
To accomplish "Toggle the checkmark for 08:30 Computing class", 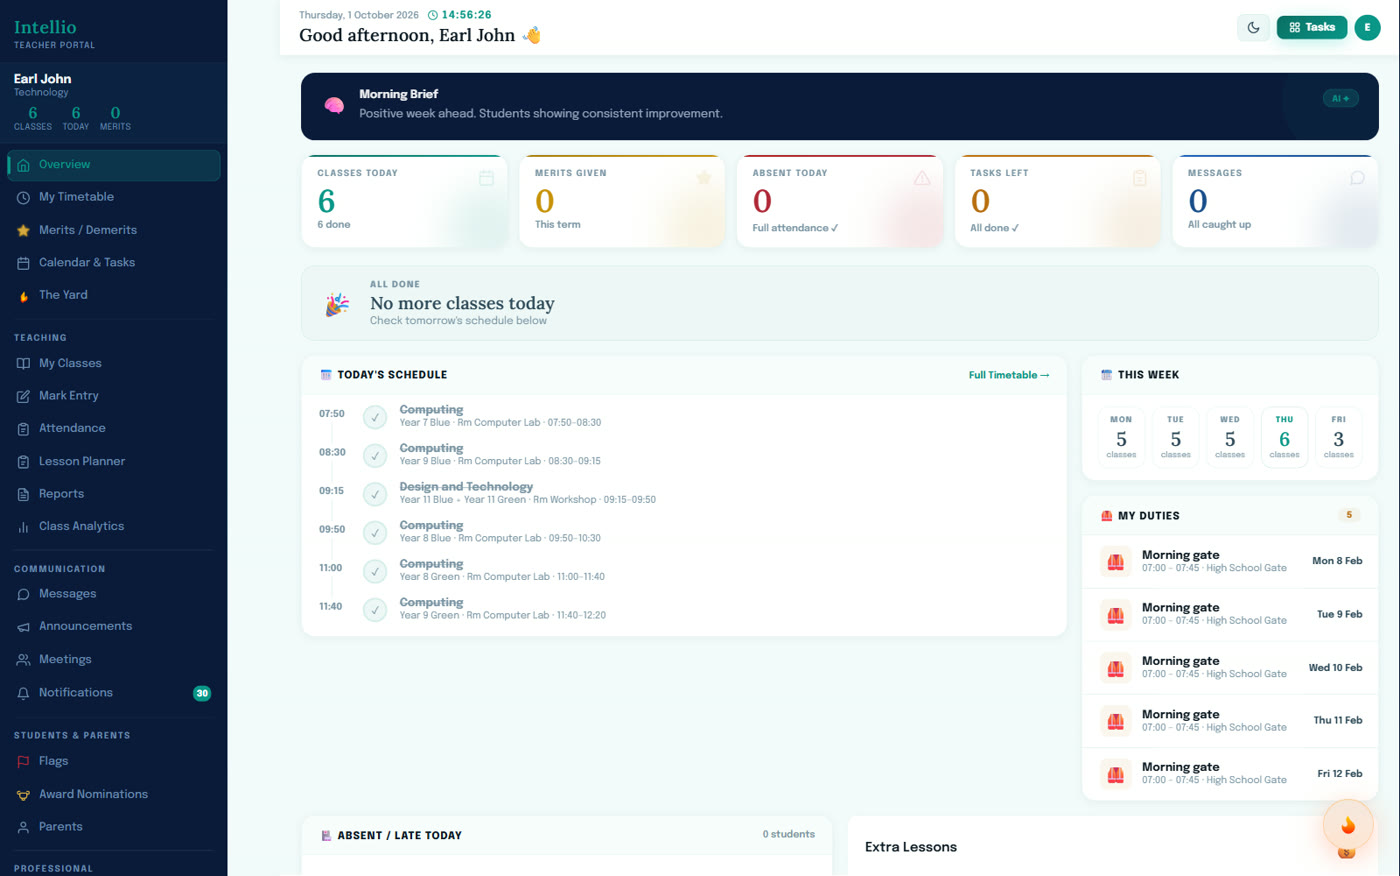I will [375, 456].
